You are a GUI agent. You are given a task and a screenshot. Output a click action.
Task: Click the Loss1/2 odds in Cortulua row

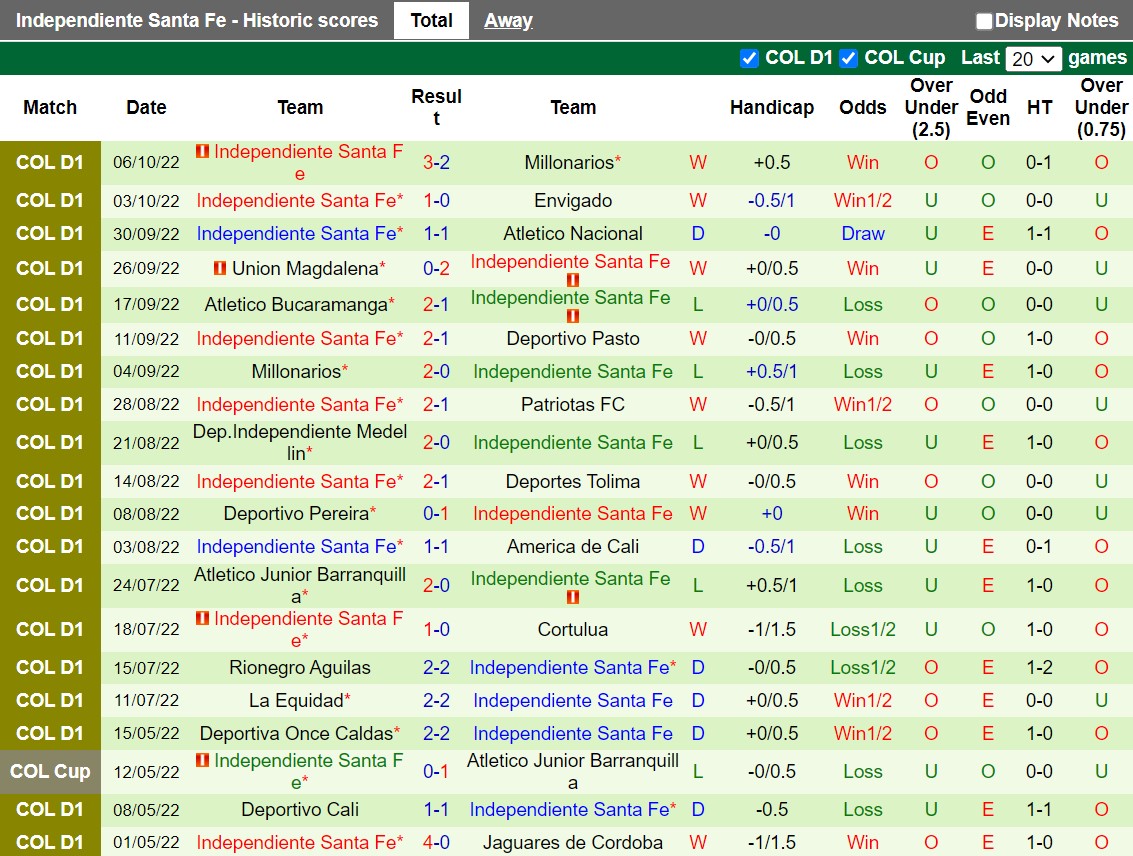coord(863,629)
